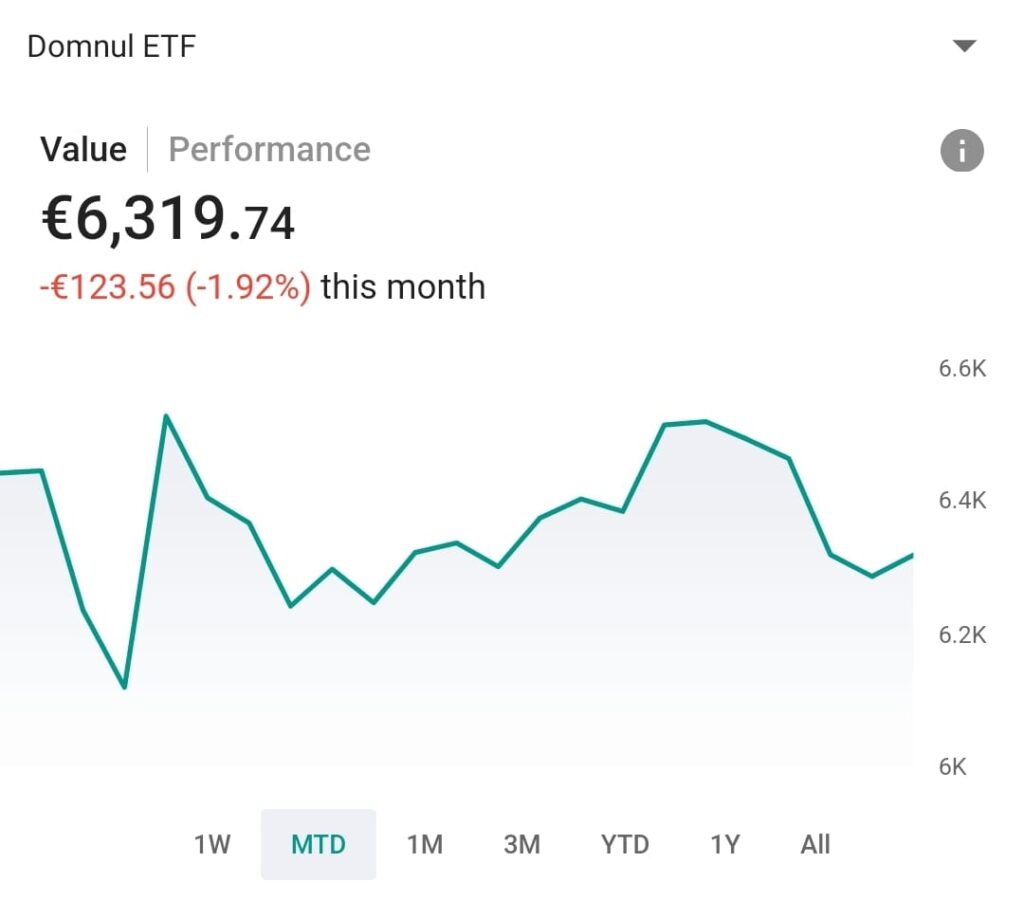Select the 1M time range
Image resolution: width=1024 pixels, height=900 pixels.
pyautogui.click(x=424, y=845)
